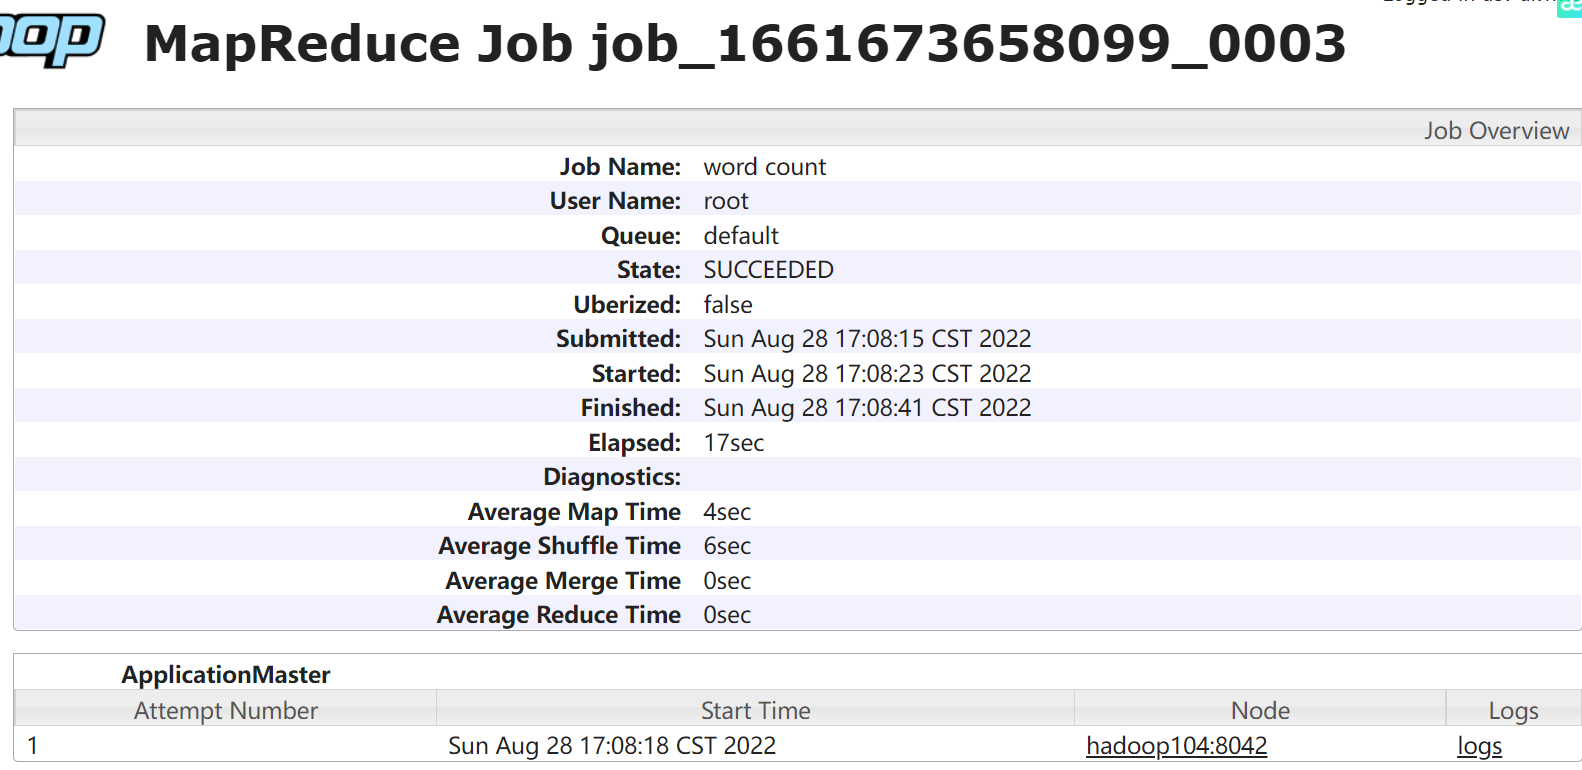Click the 'State:' label

[x=649, y=270]
